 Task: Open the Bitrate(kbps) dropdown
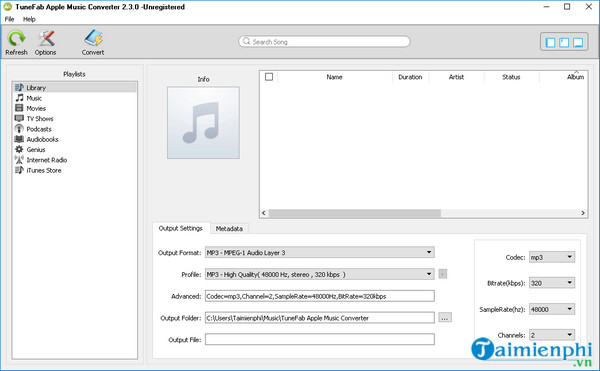click(552, 283)
